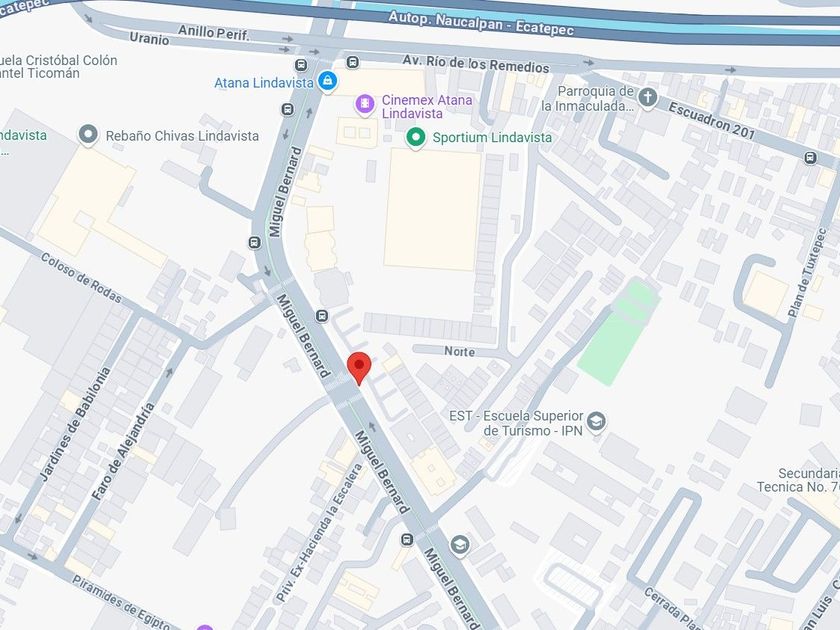The width and height of the screenshot is (840, 630).
Task: Click the Sportium Lindavista text label
Action: [x=492, y=138]
